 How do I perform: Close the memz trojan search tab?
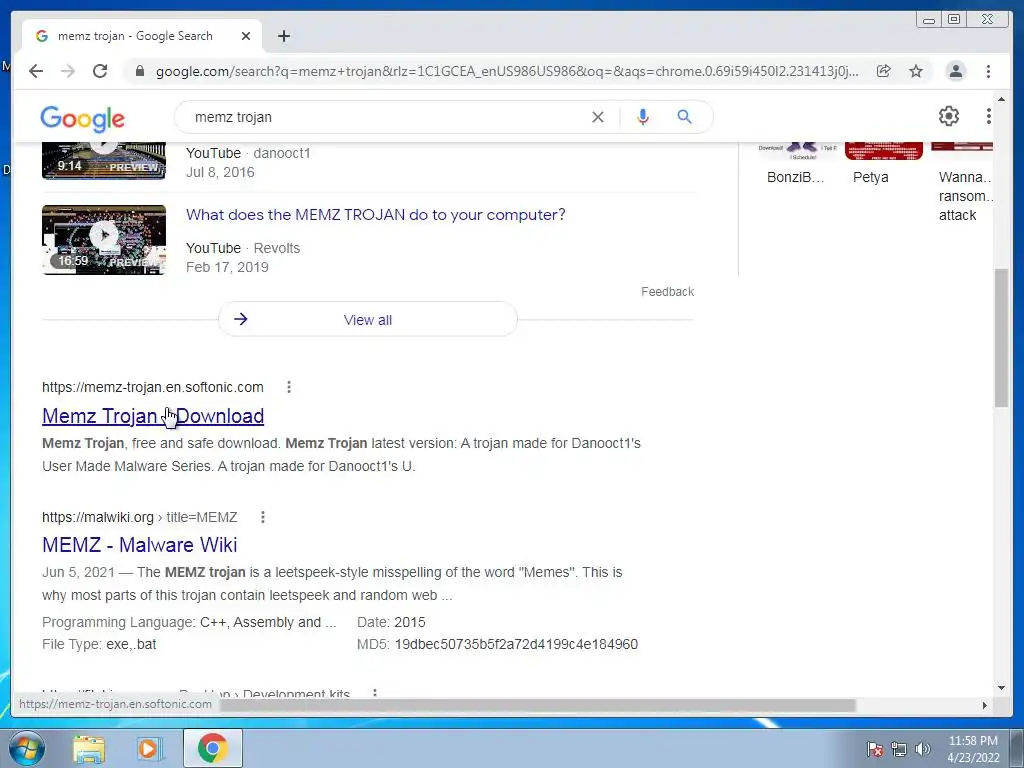point(246,36)
